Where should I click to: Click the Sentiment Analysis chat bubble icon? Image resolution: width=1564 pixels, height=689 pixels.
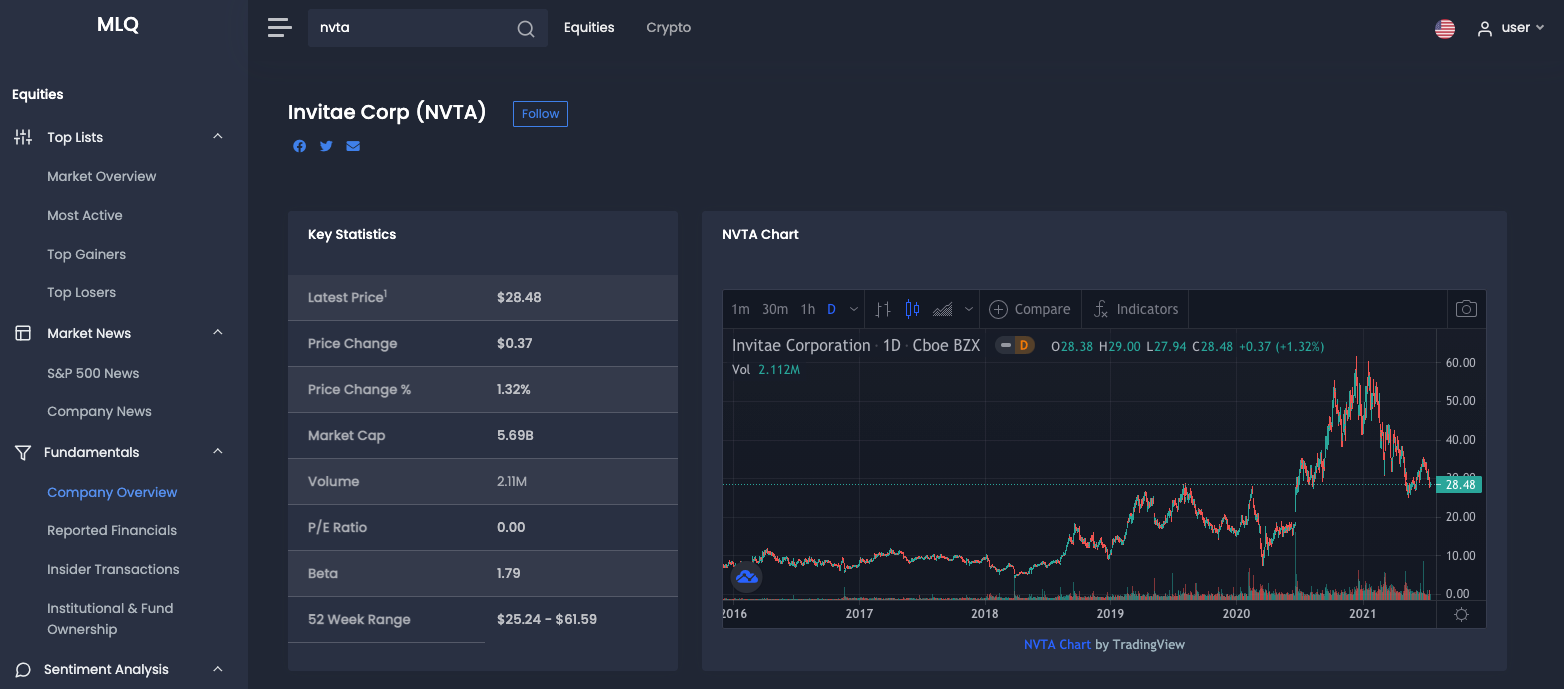pos(22,669)
